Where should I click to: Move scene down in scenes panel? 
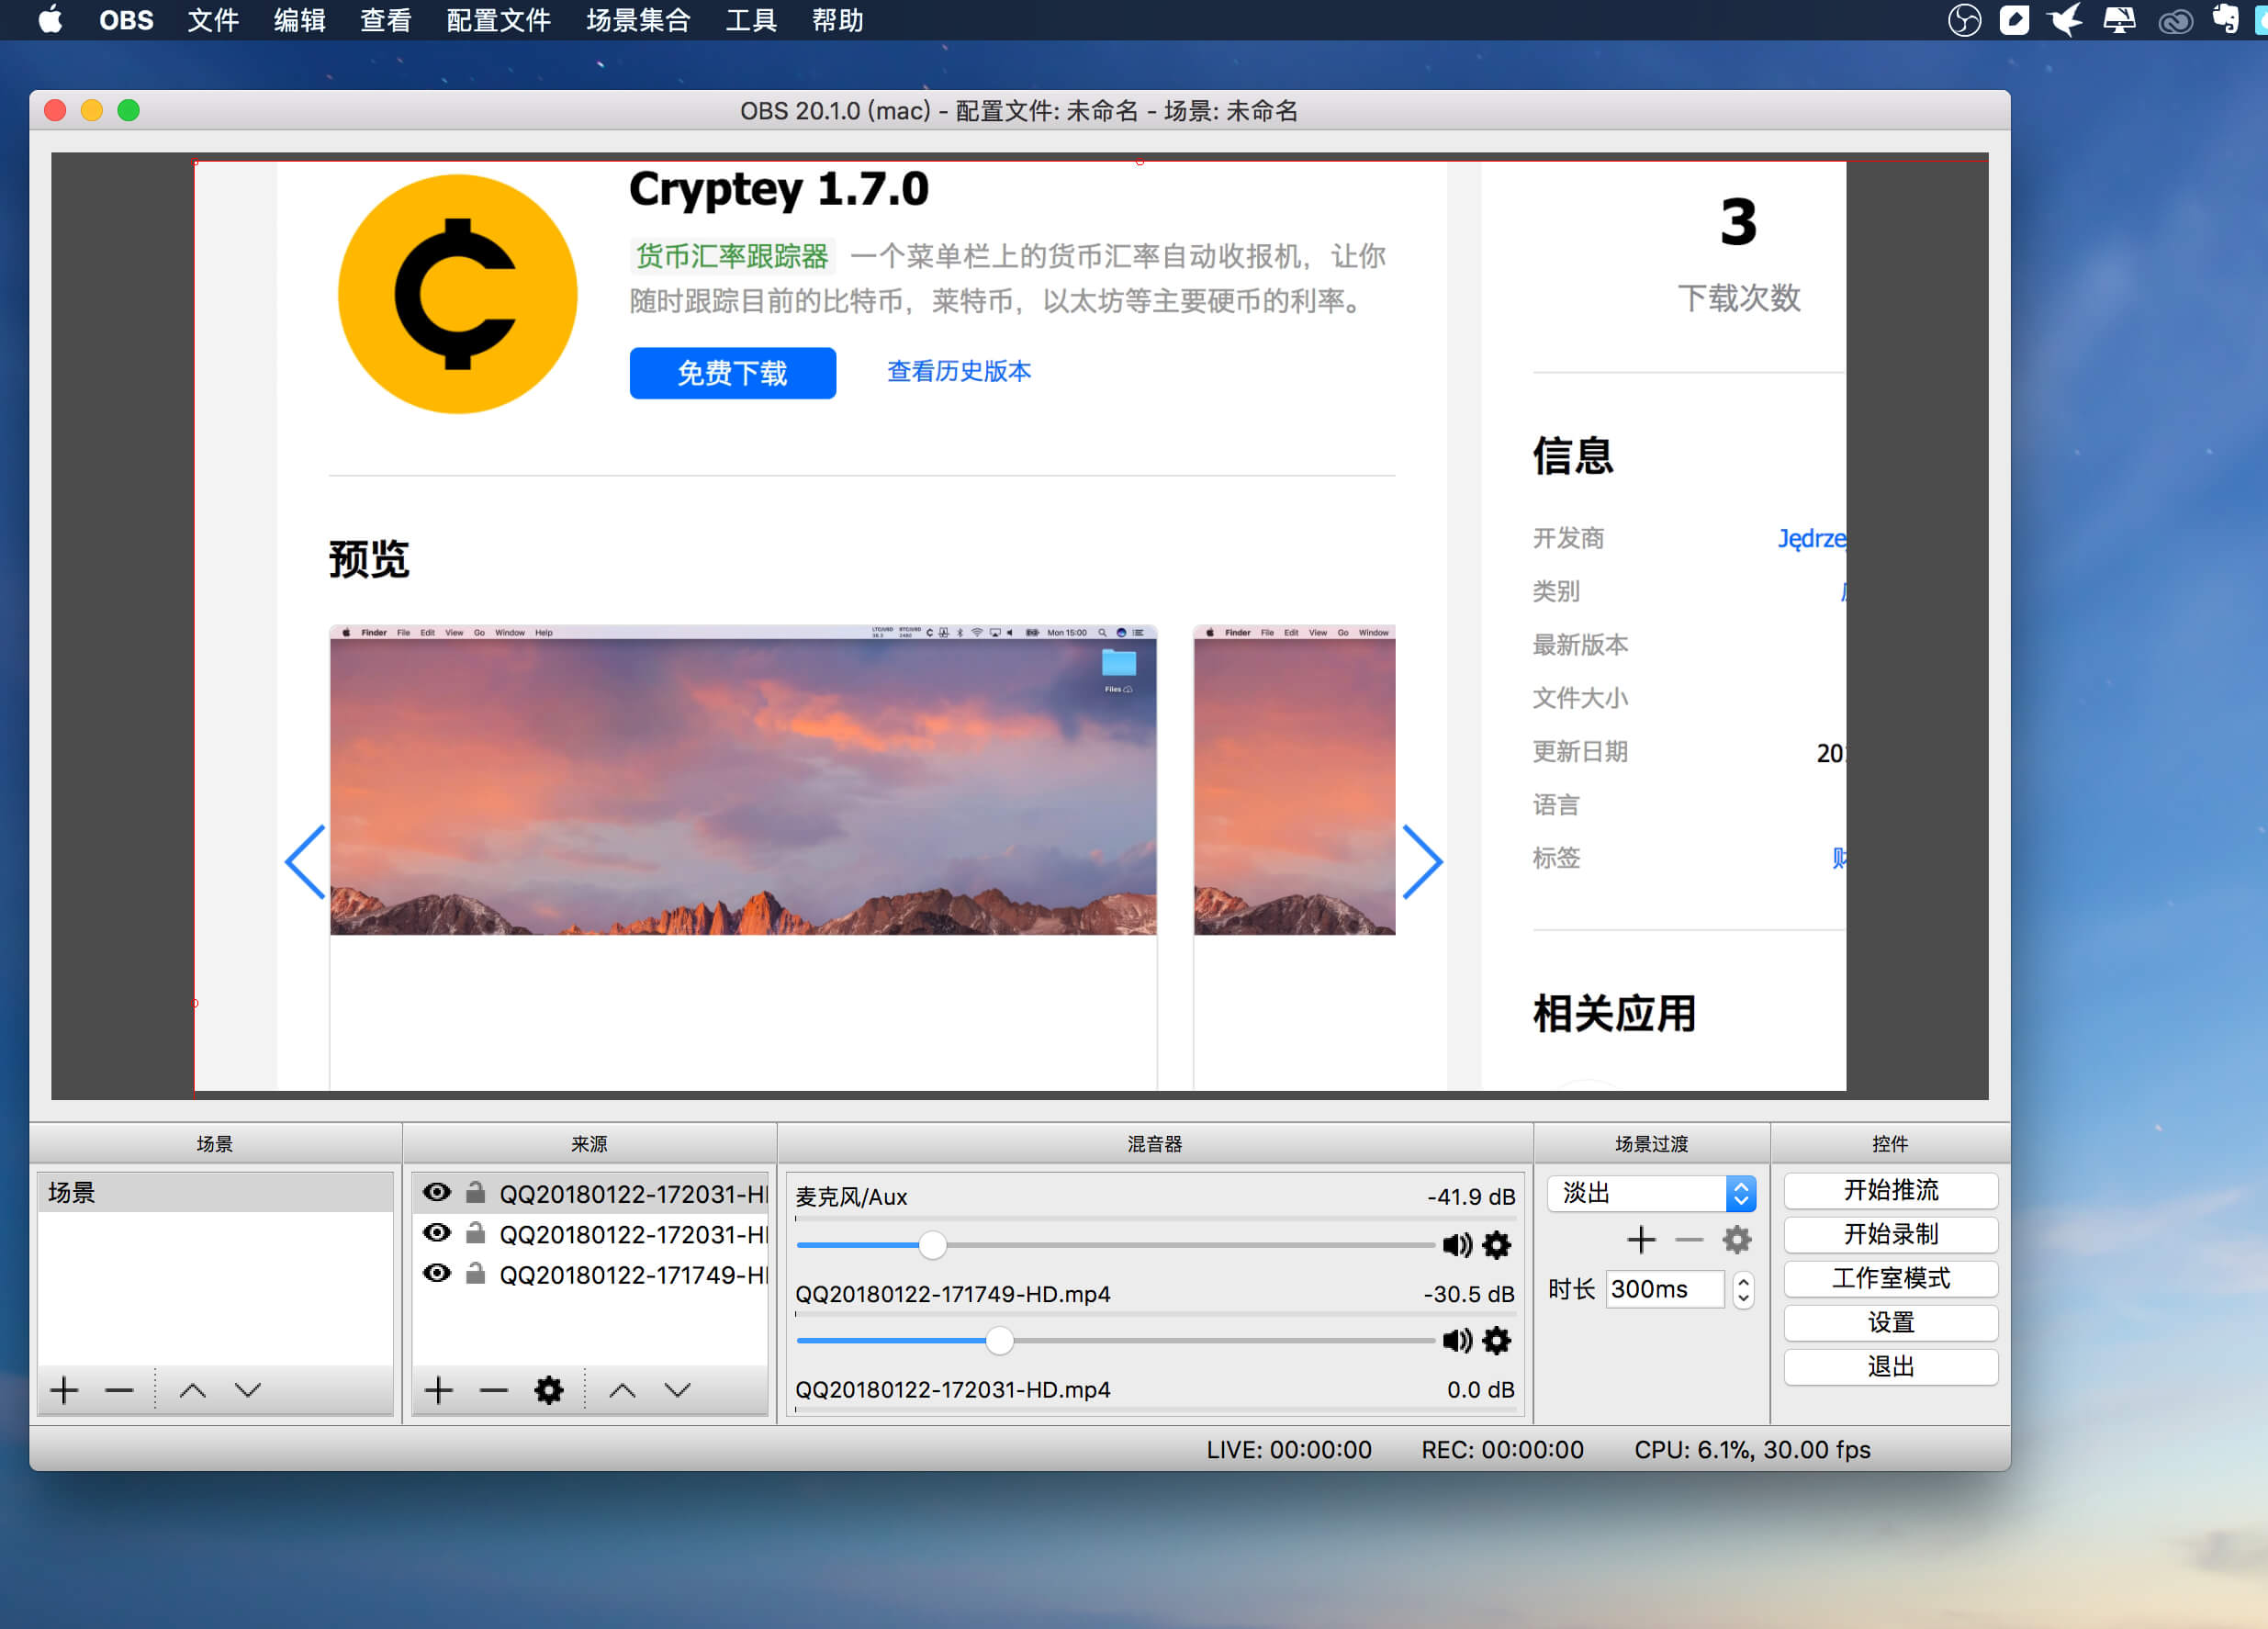click(x=247, y=1390)
